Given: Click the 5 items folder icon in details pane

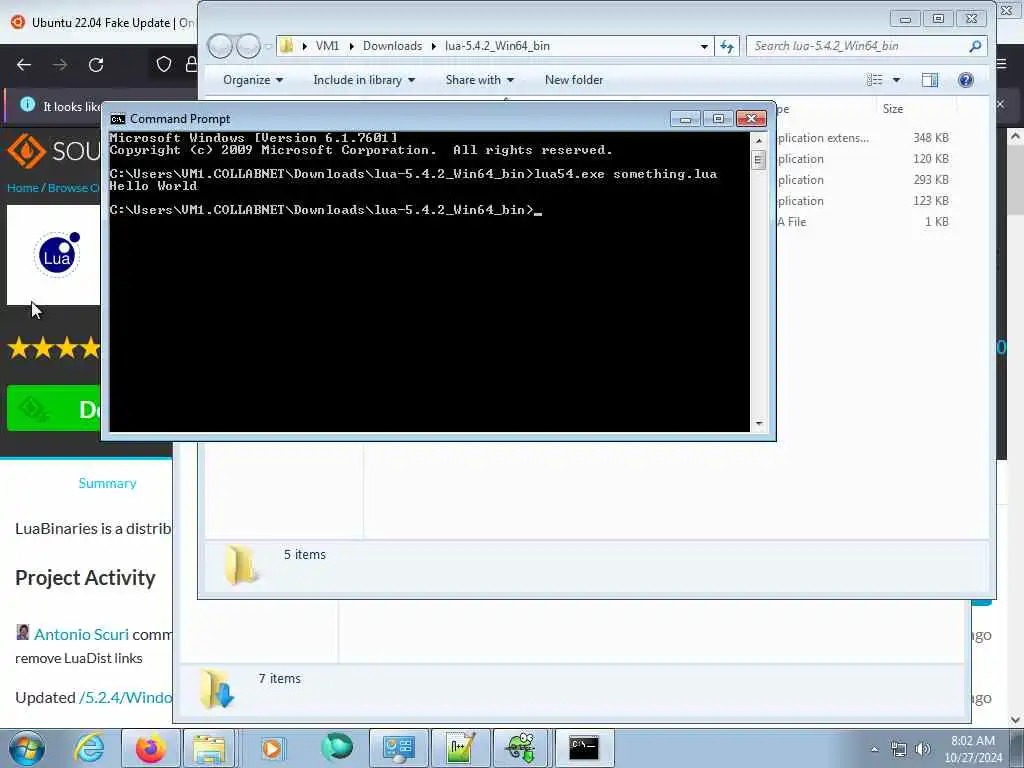Looking at the screenshot, I should click(x=241, y=564).
